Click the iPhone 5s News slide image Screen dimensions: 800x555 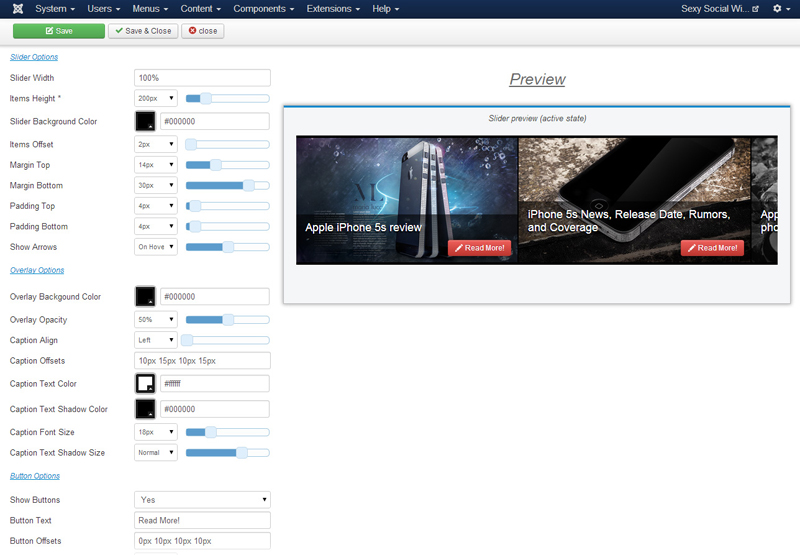point(634,200)
